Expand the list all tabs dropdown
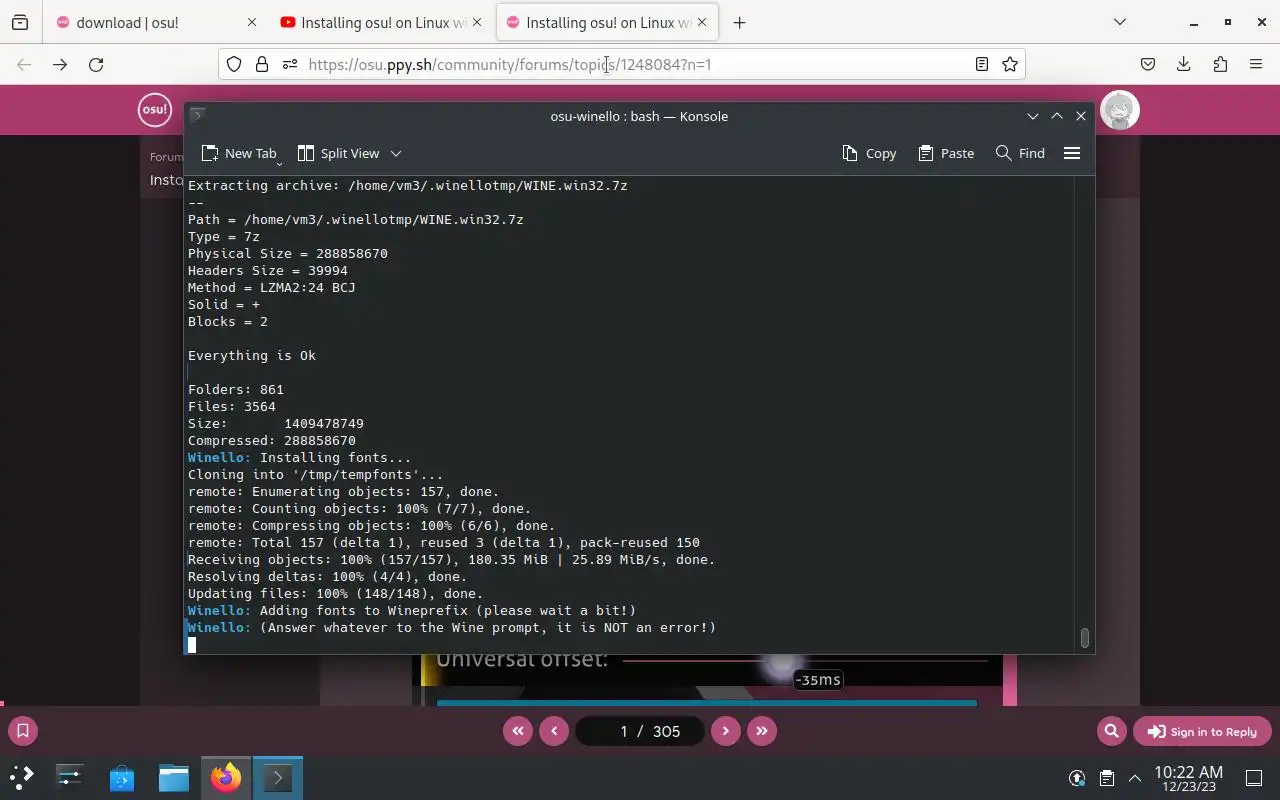Screen dimensions: 1280x800 (x=1120, y=22)
